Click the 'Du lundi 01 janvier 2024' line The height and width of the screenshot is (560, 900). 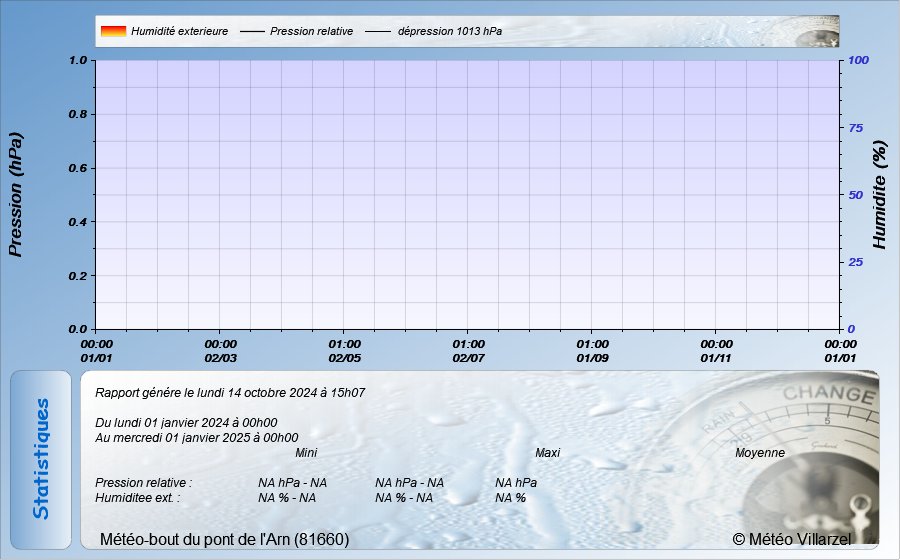186,423
